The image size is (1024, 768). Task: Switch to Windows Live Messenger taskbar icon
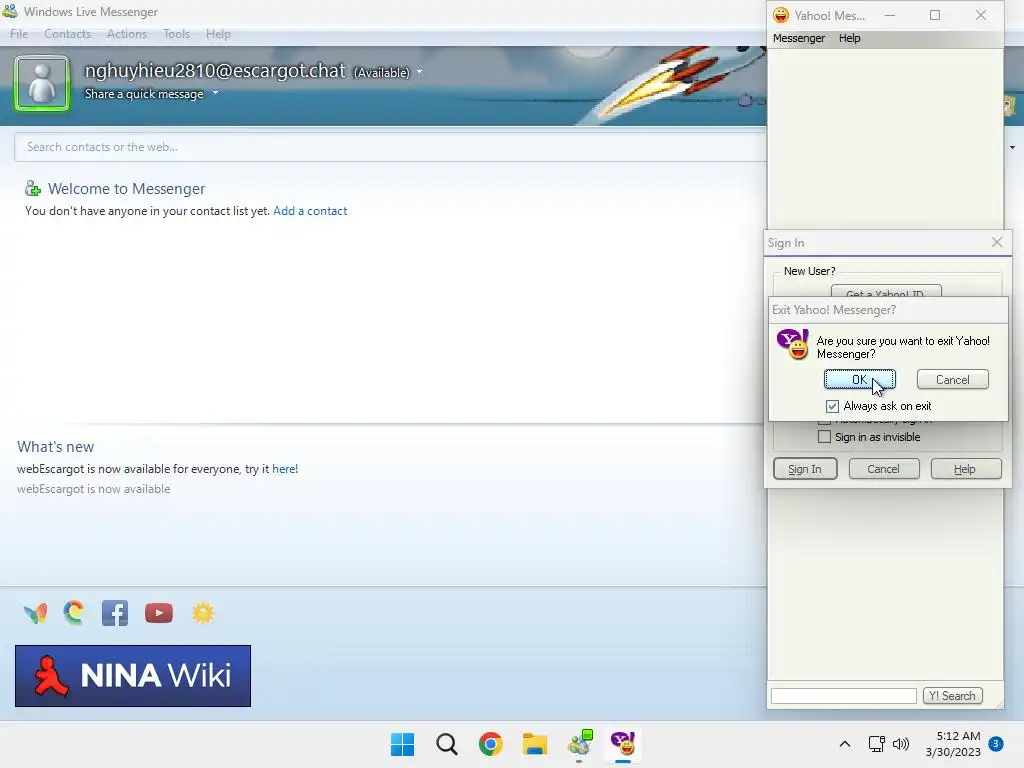coord(579,744)
